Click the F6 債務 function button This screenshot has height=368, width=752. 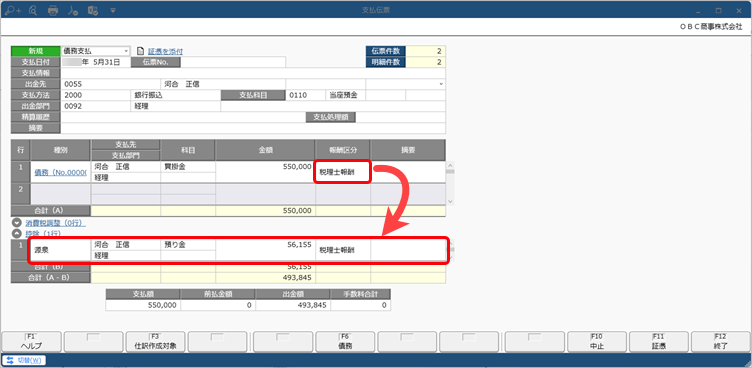coord(345,342)
